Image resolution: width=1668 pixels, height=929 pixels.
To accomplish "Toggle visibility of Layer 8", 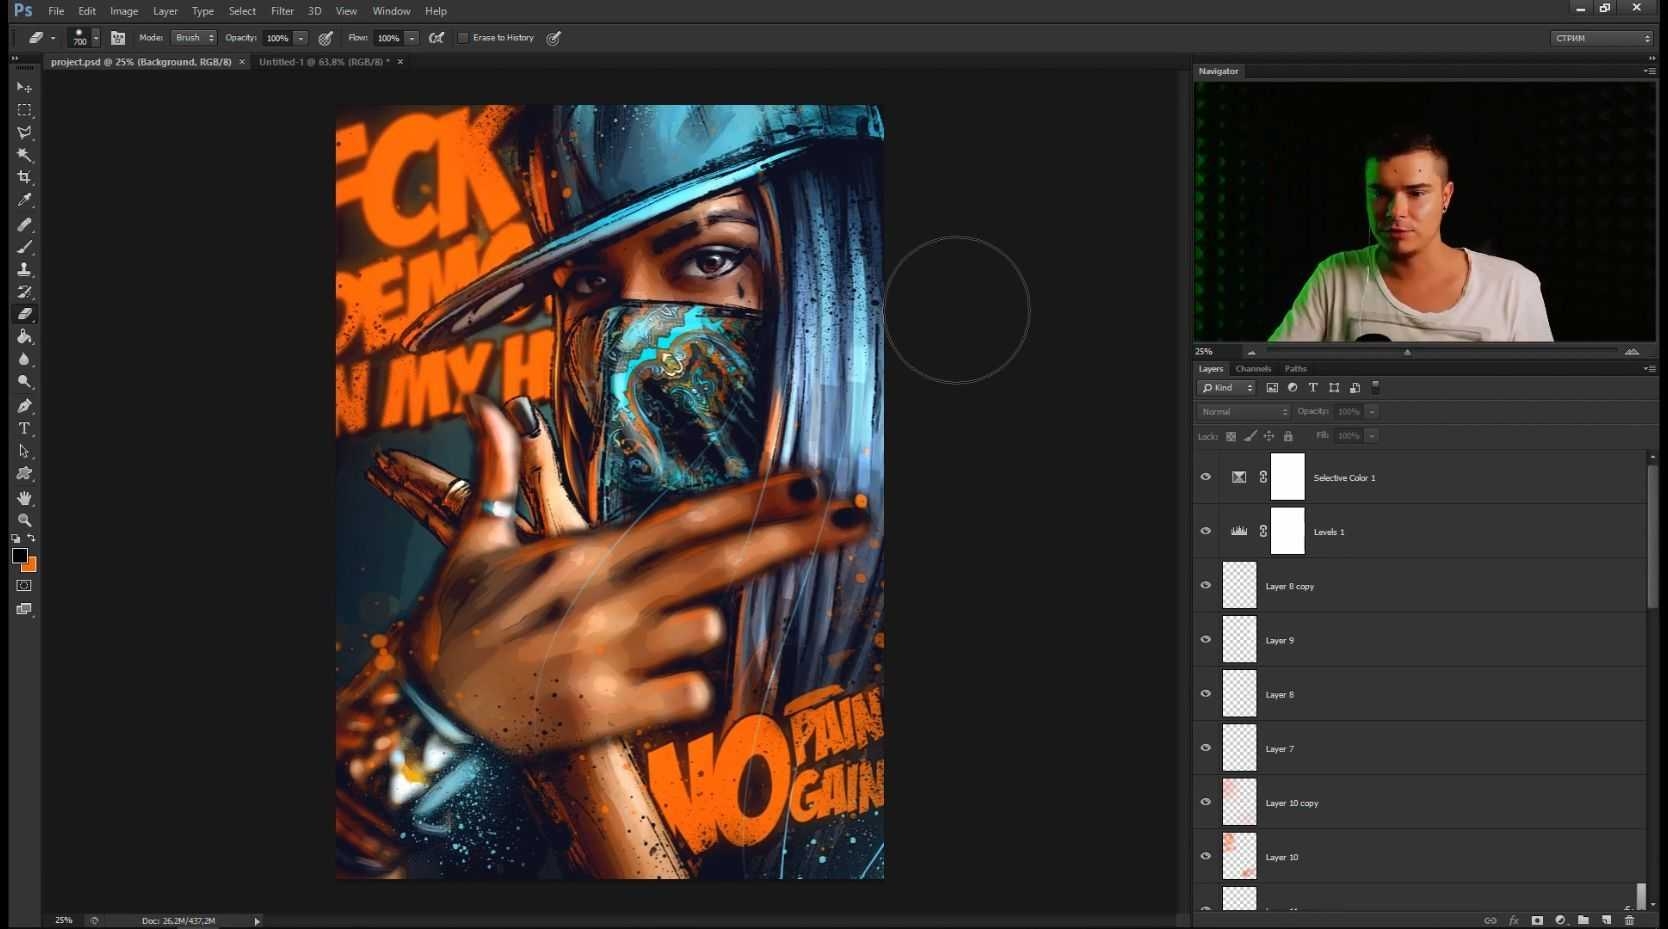I will 1206,693.
